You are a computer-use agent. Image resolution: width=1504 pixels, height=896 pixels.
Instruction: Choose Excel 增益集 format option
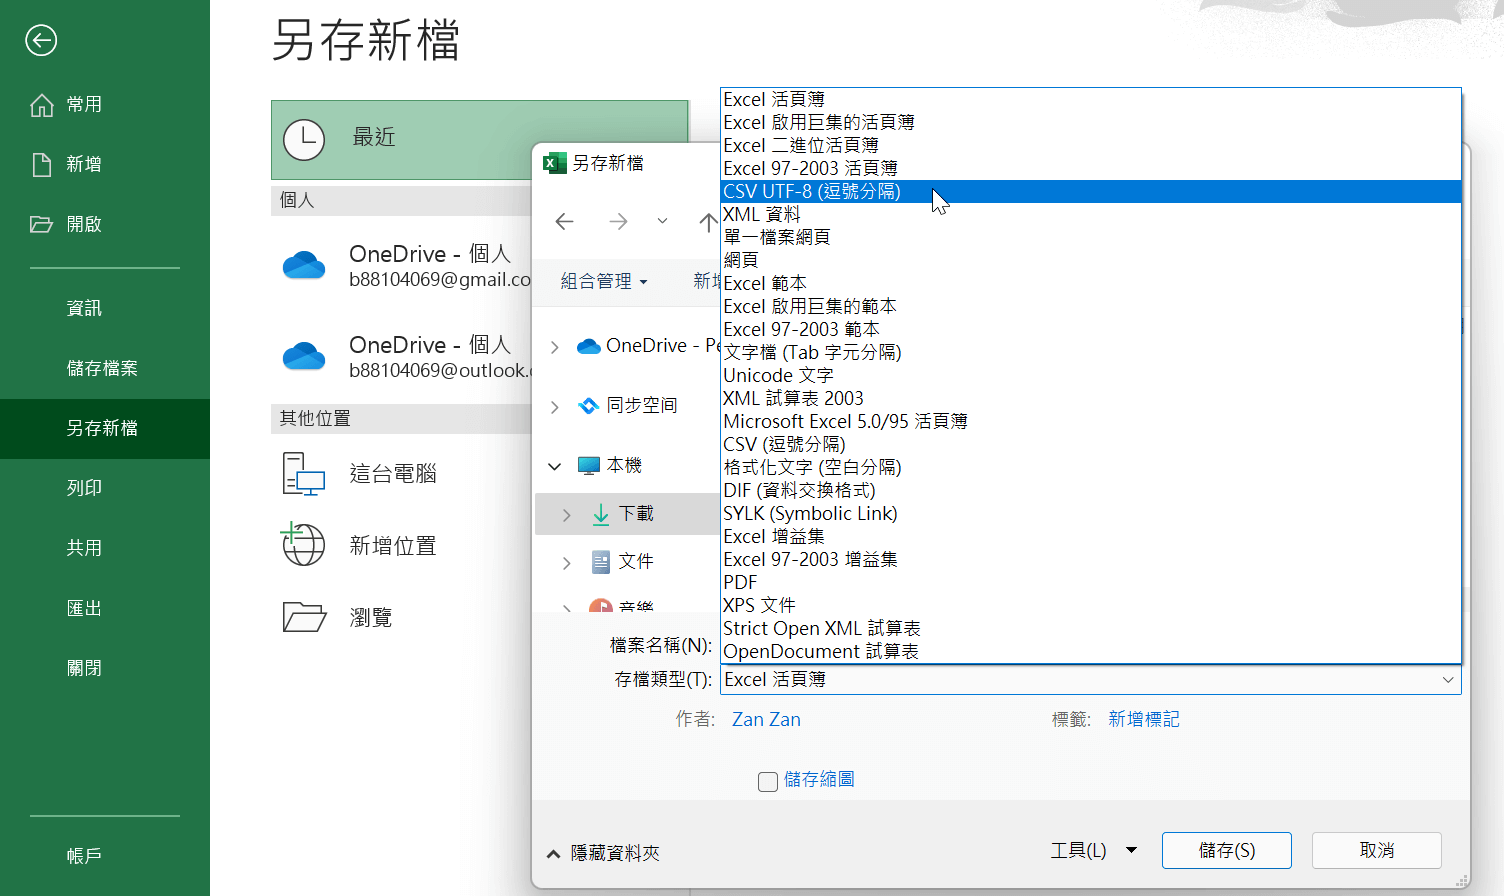click(x=1091, y=536)
